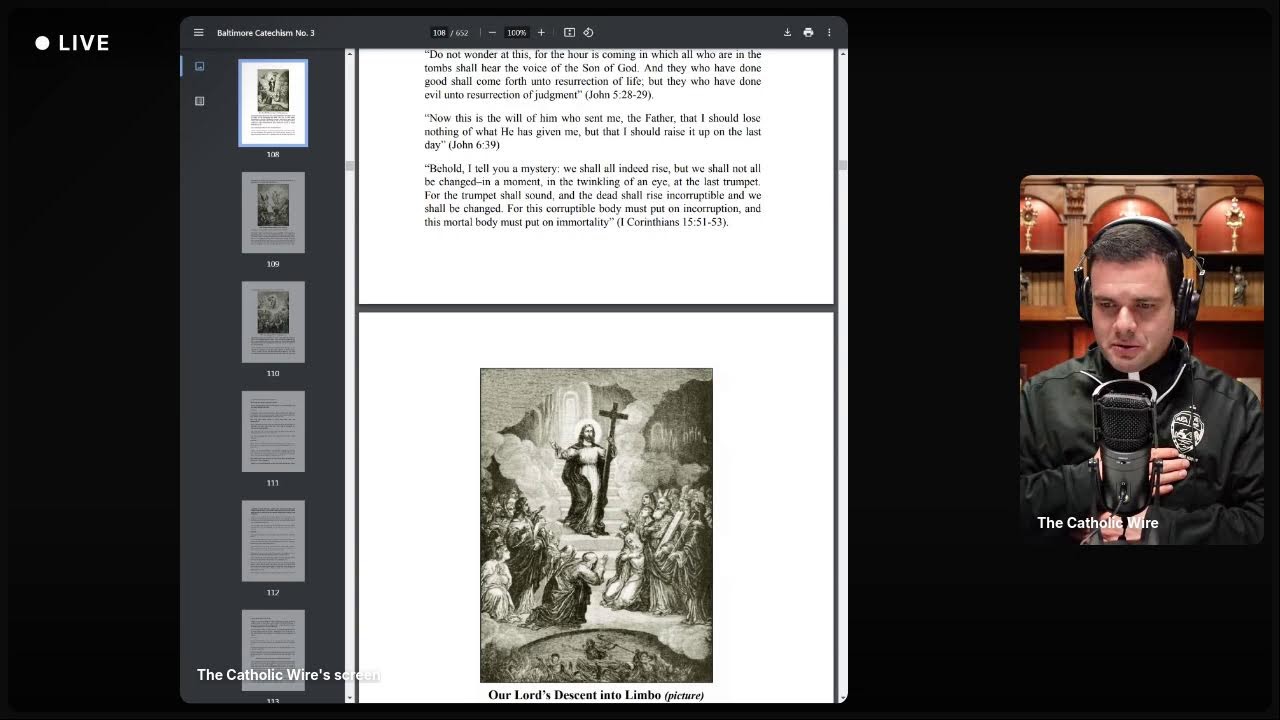
Task: Click the document scrollbar down arrow
Action: tap(842, 697)
